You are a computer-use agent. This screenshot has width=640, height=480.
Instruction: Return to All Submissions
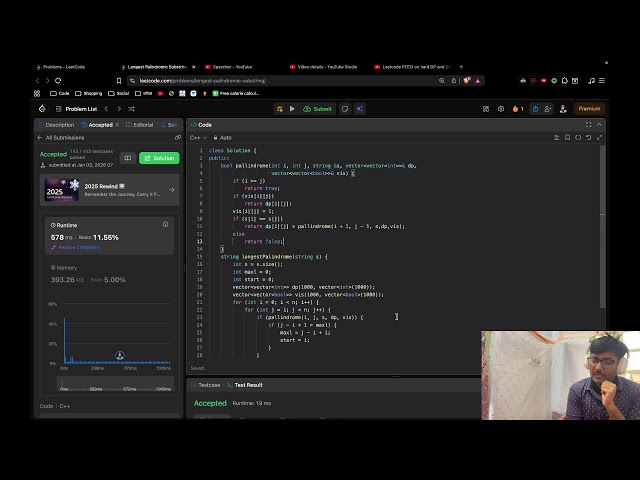click(61, 138)
